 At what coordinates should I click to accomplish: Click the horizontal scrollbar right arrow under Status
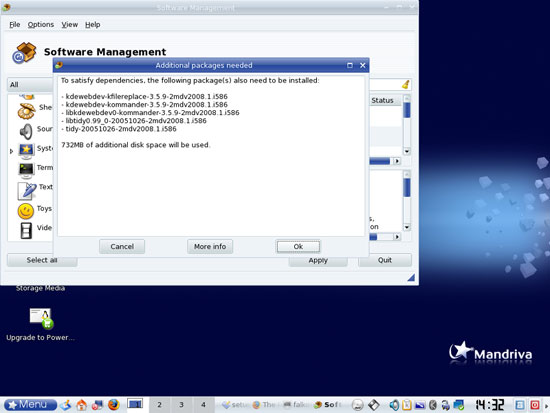click(397, 161)
